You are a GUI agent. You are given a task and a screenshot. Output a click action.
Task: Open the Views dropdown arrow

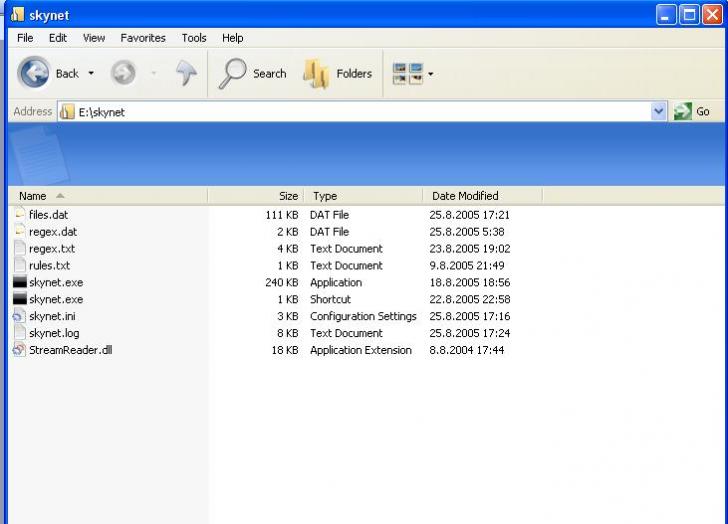coord(431,74)
